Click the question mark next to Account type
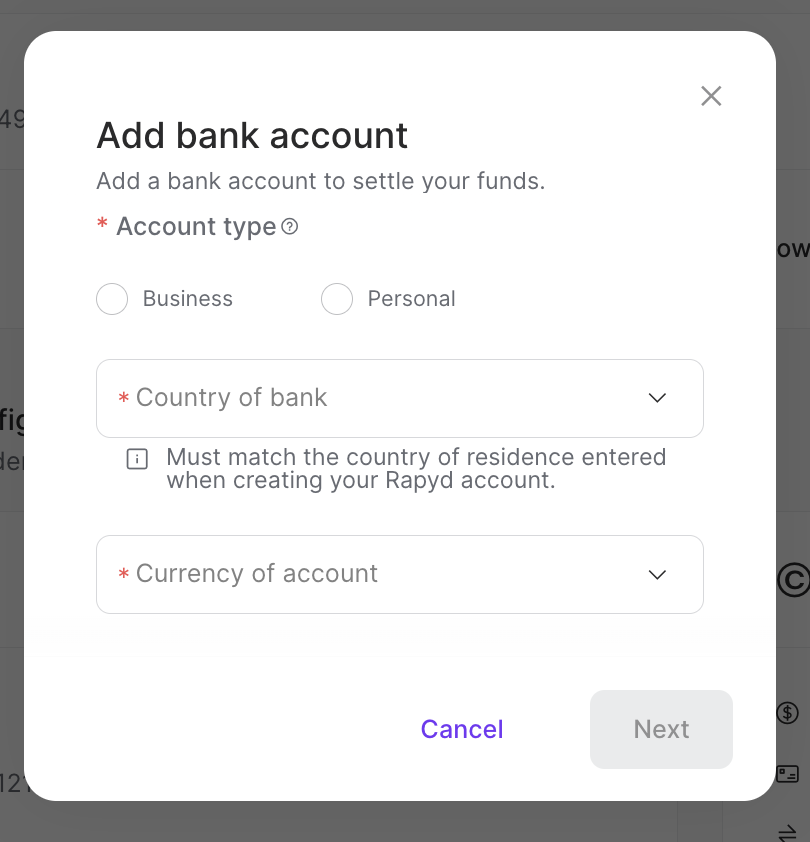Image resolution: width=810 pixels, height=842 pixels. [x=289, y=227]
